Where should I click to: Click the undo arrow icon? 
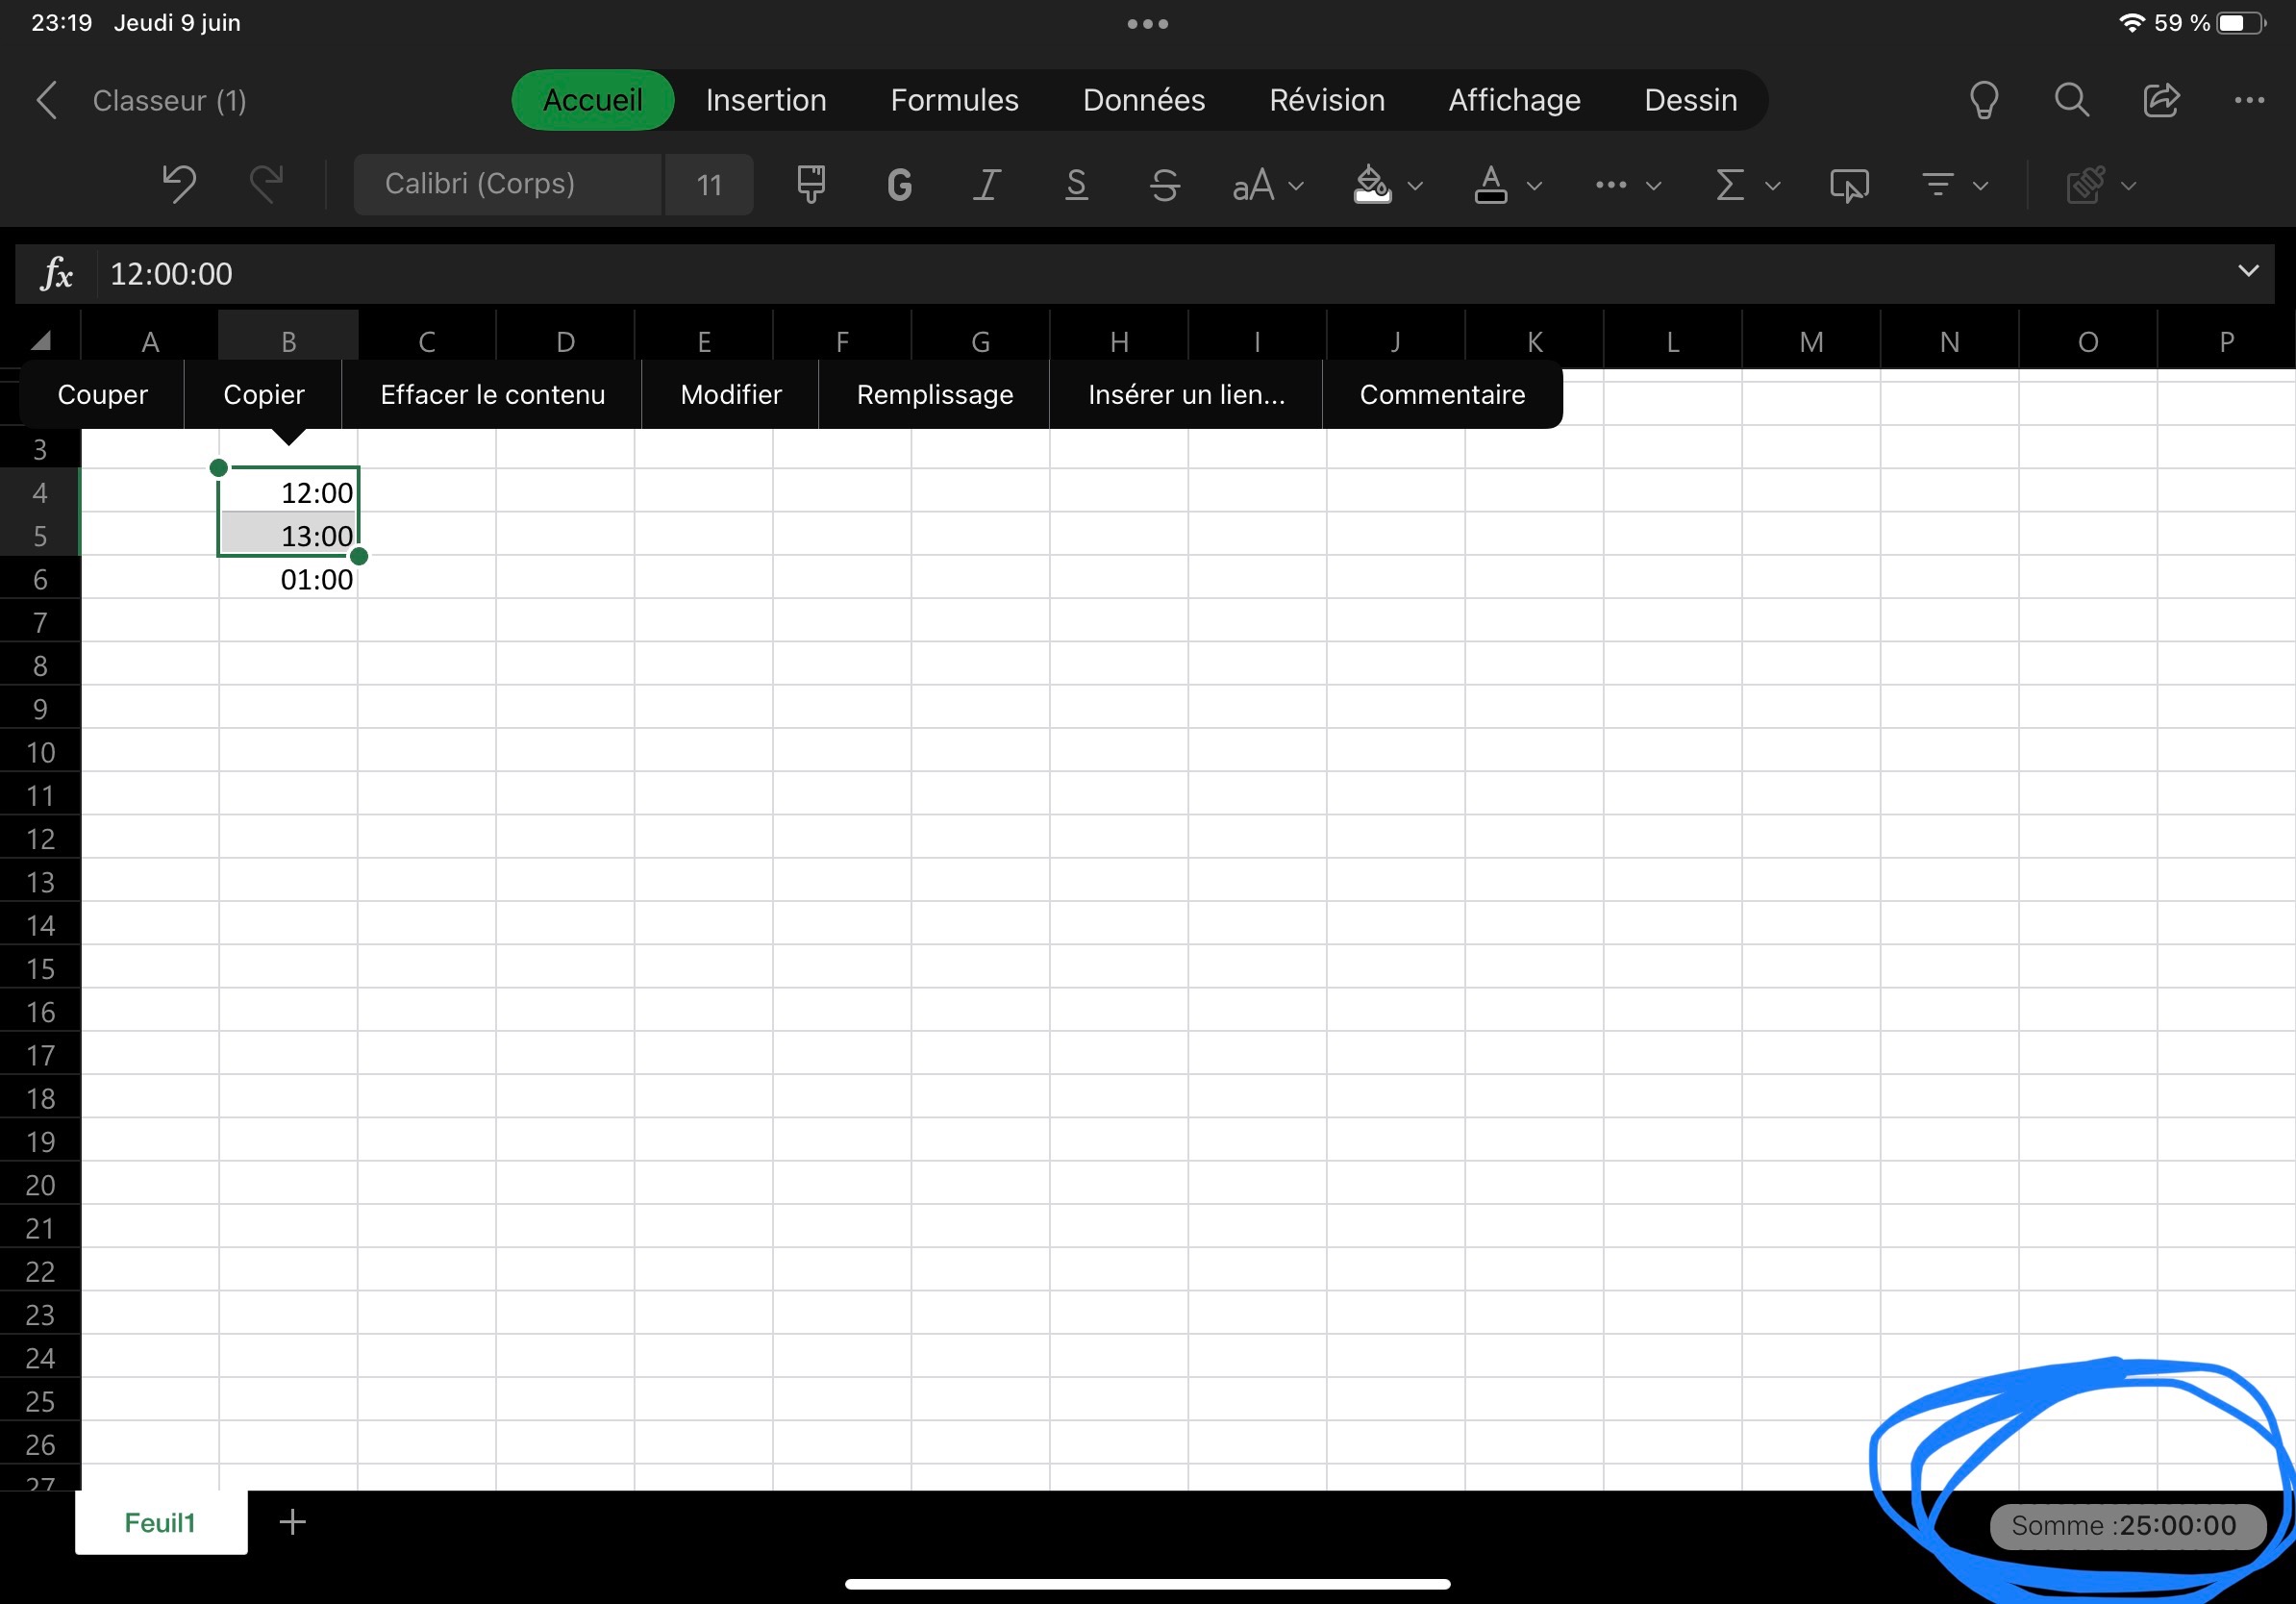pyautogui.click(x=179, y=184)
